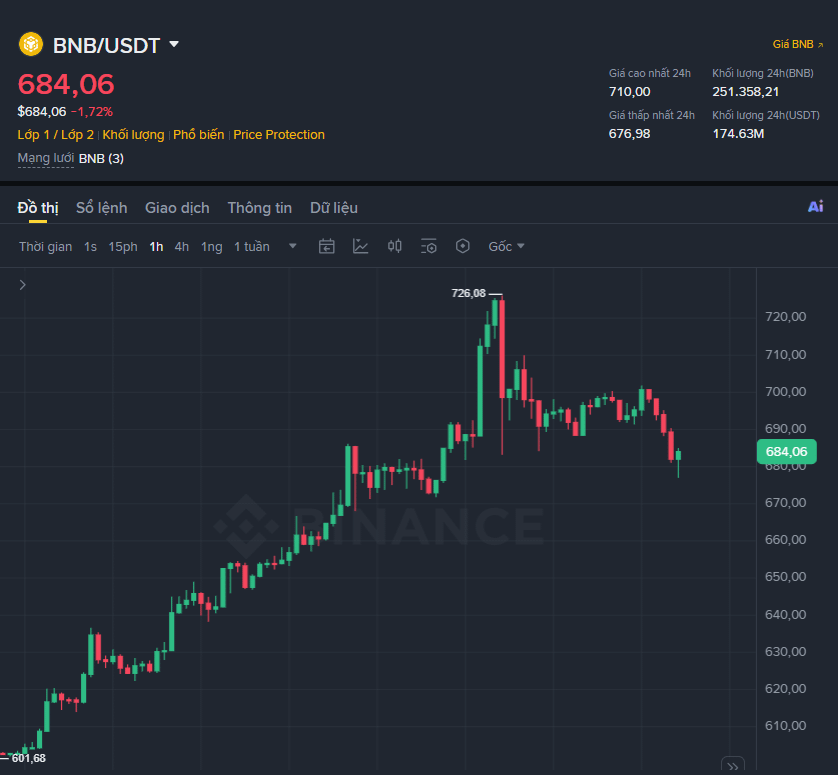Click the 670,00 price axis label
Image resolution: width=838 pixels, height=775 pixels.
point(785,502)
